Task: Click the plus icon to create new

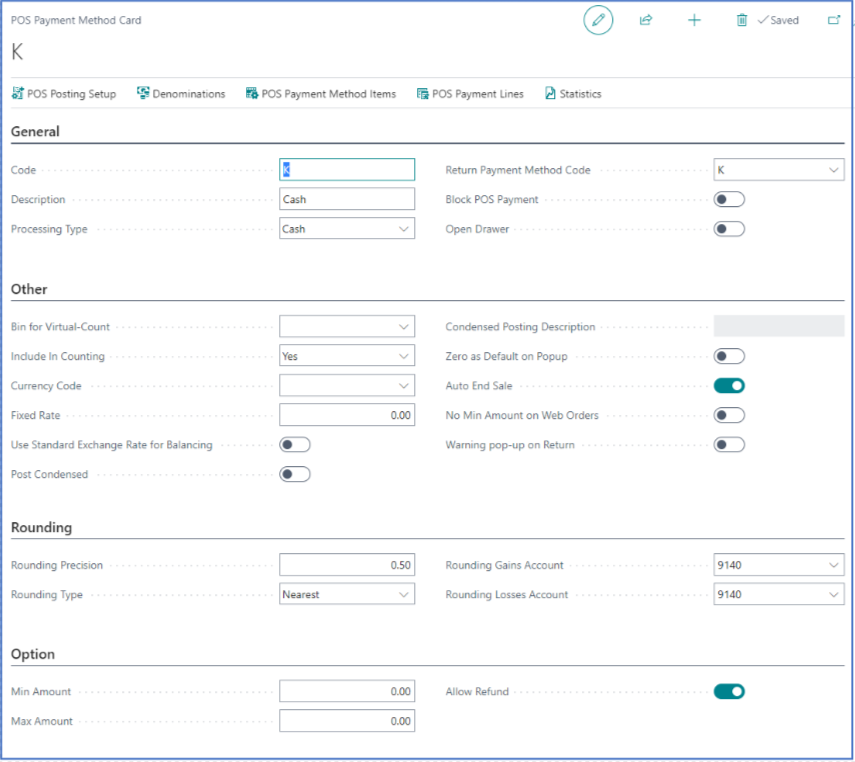Action: click(694, 20)
